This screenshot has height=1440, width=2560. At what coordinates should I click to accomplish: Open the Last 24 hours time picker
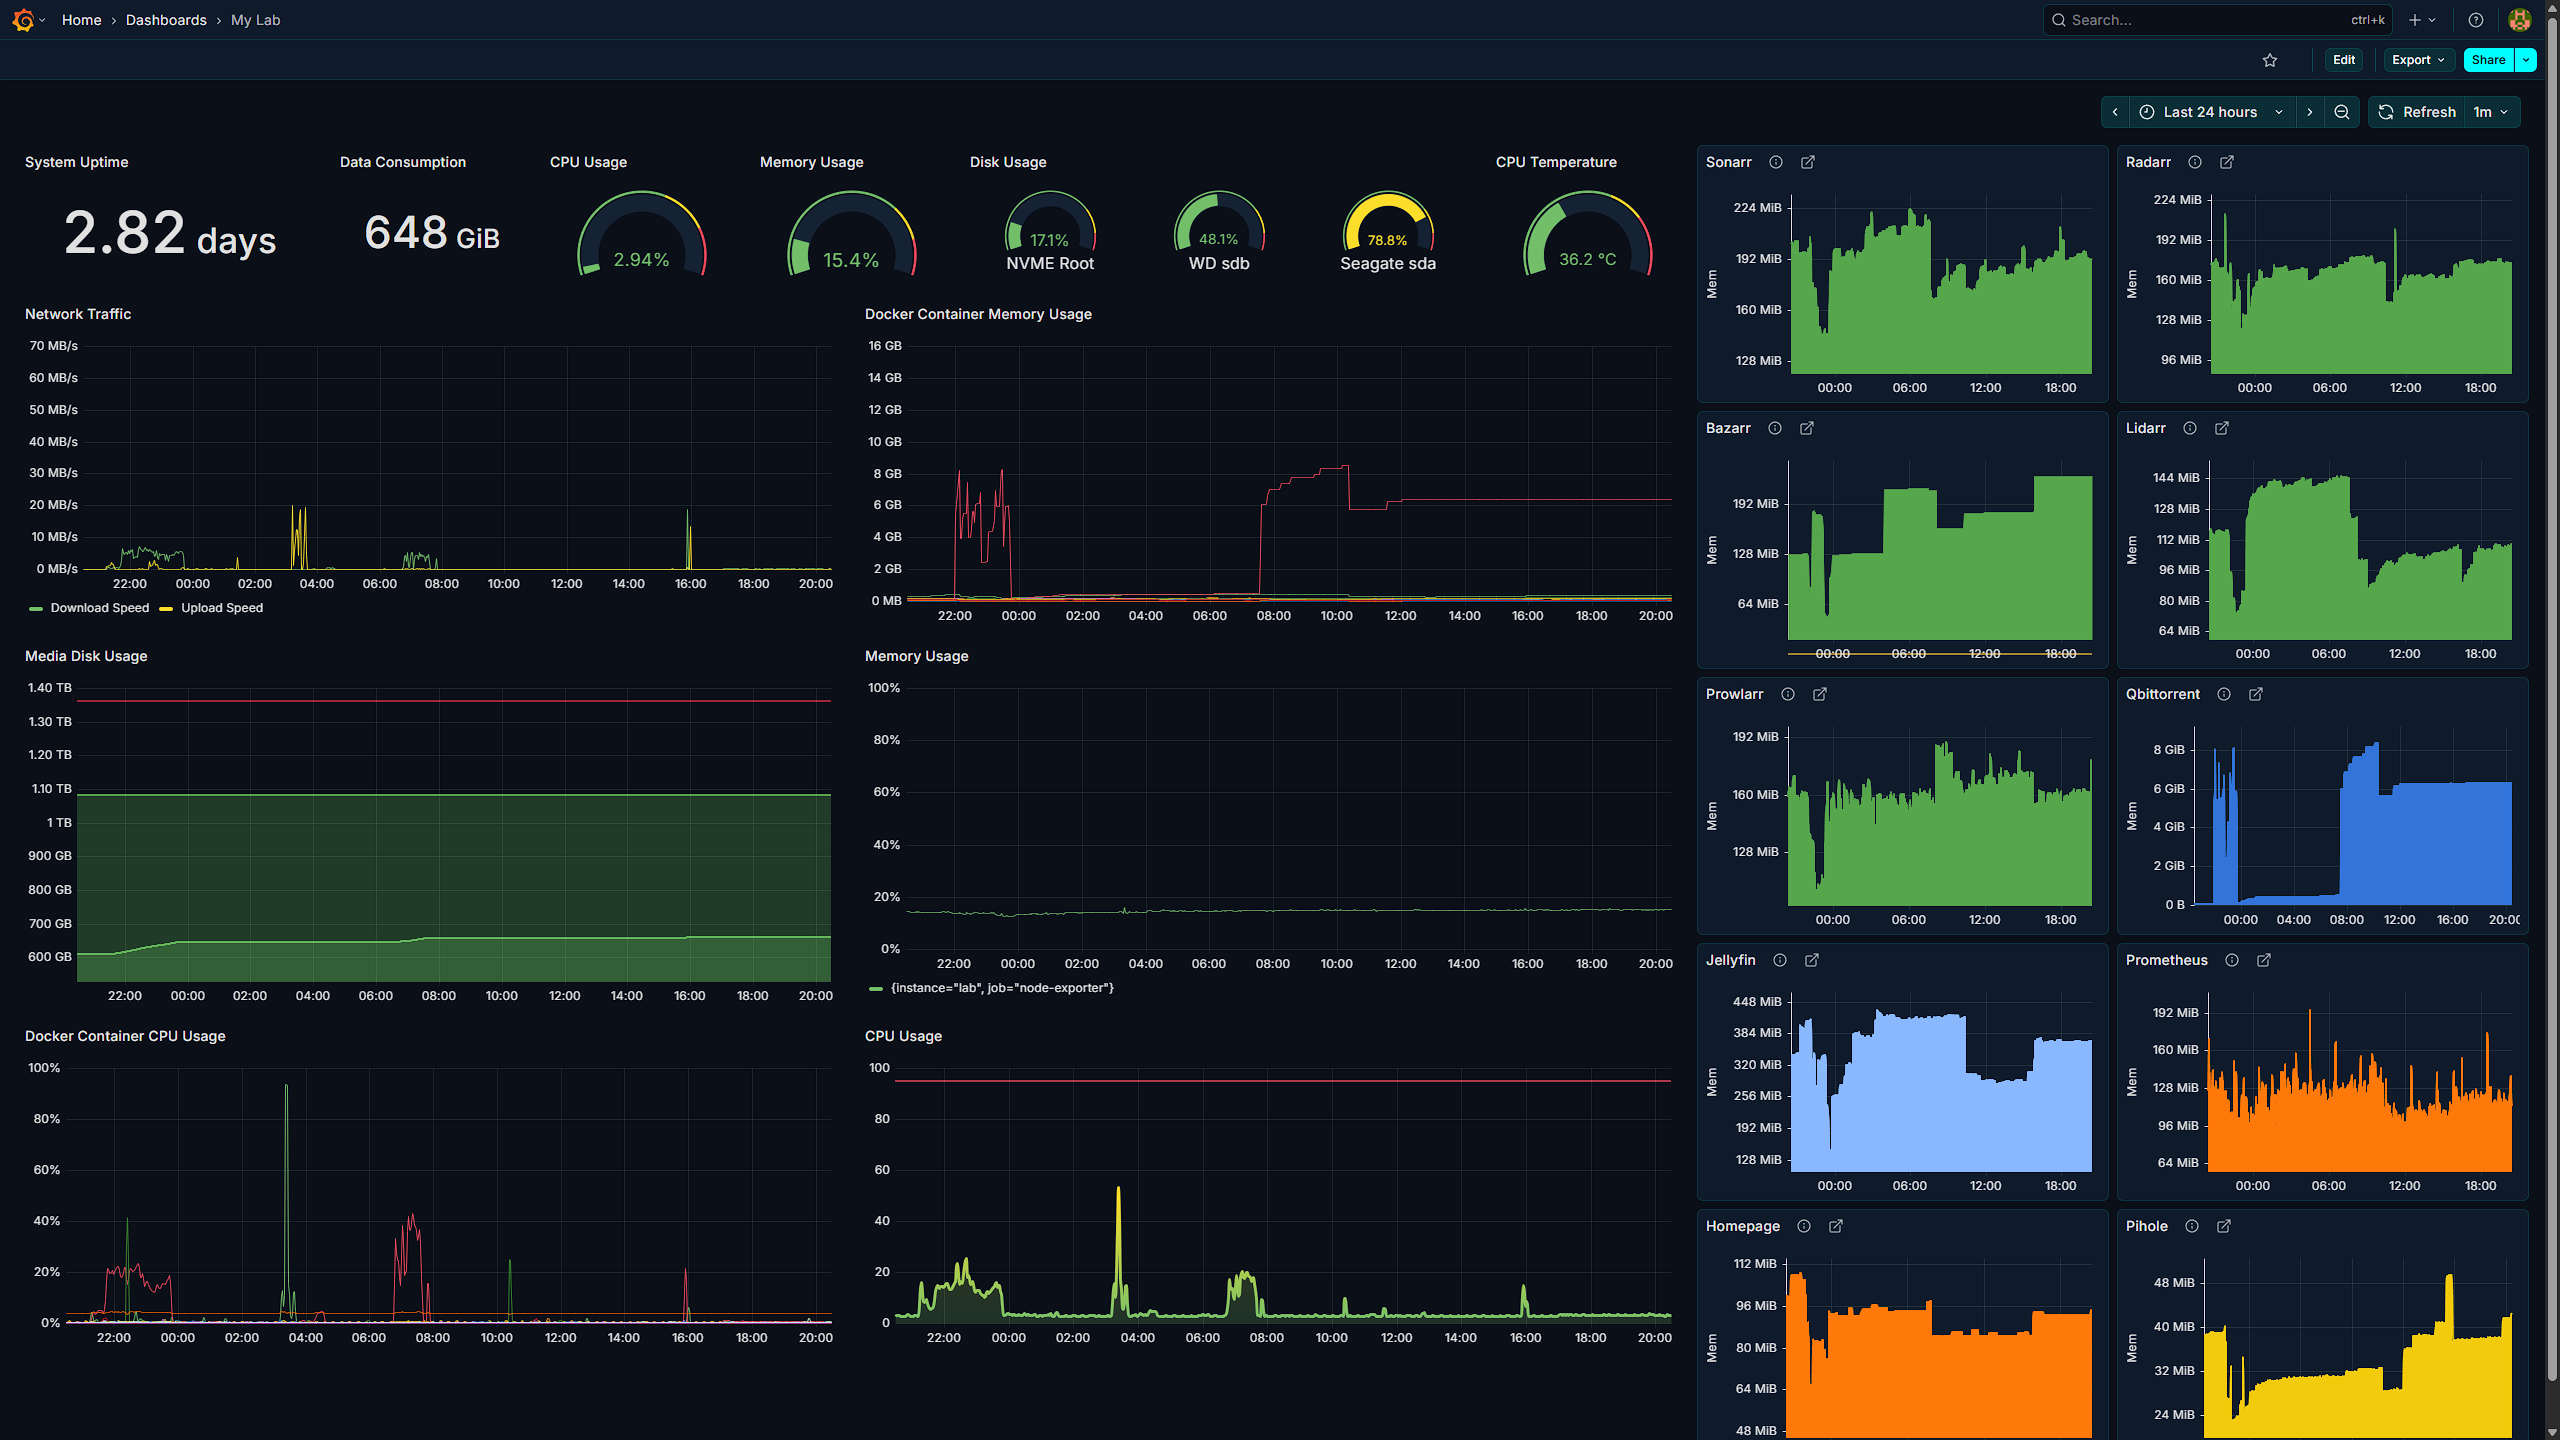click(2211, 112)
